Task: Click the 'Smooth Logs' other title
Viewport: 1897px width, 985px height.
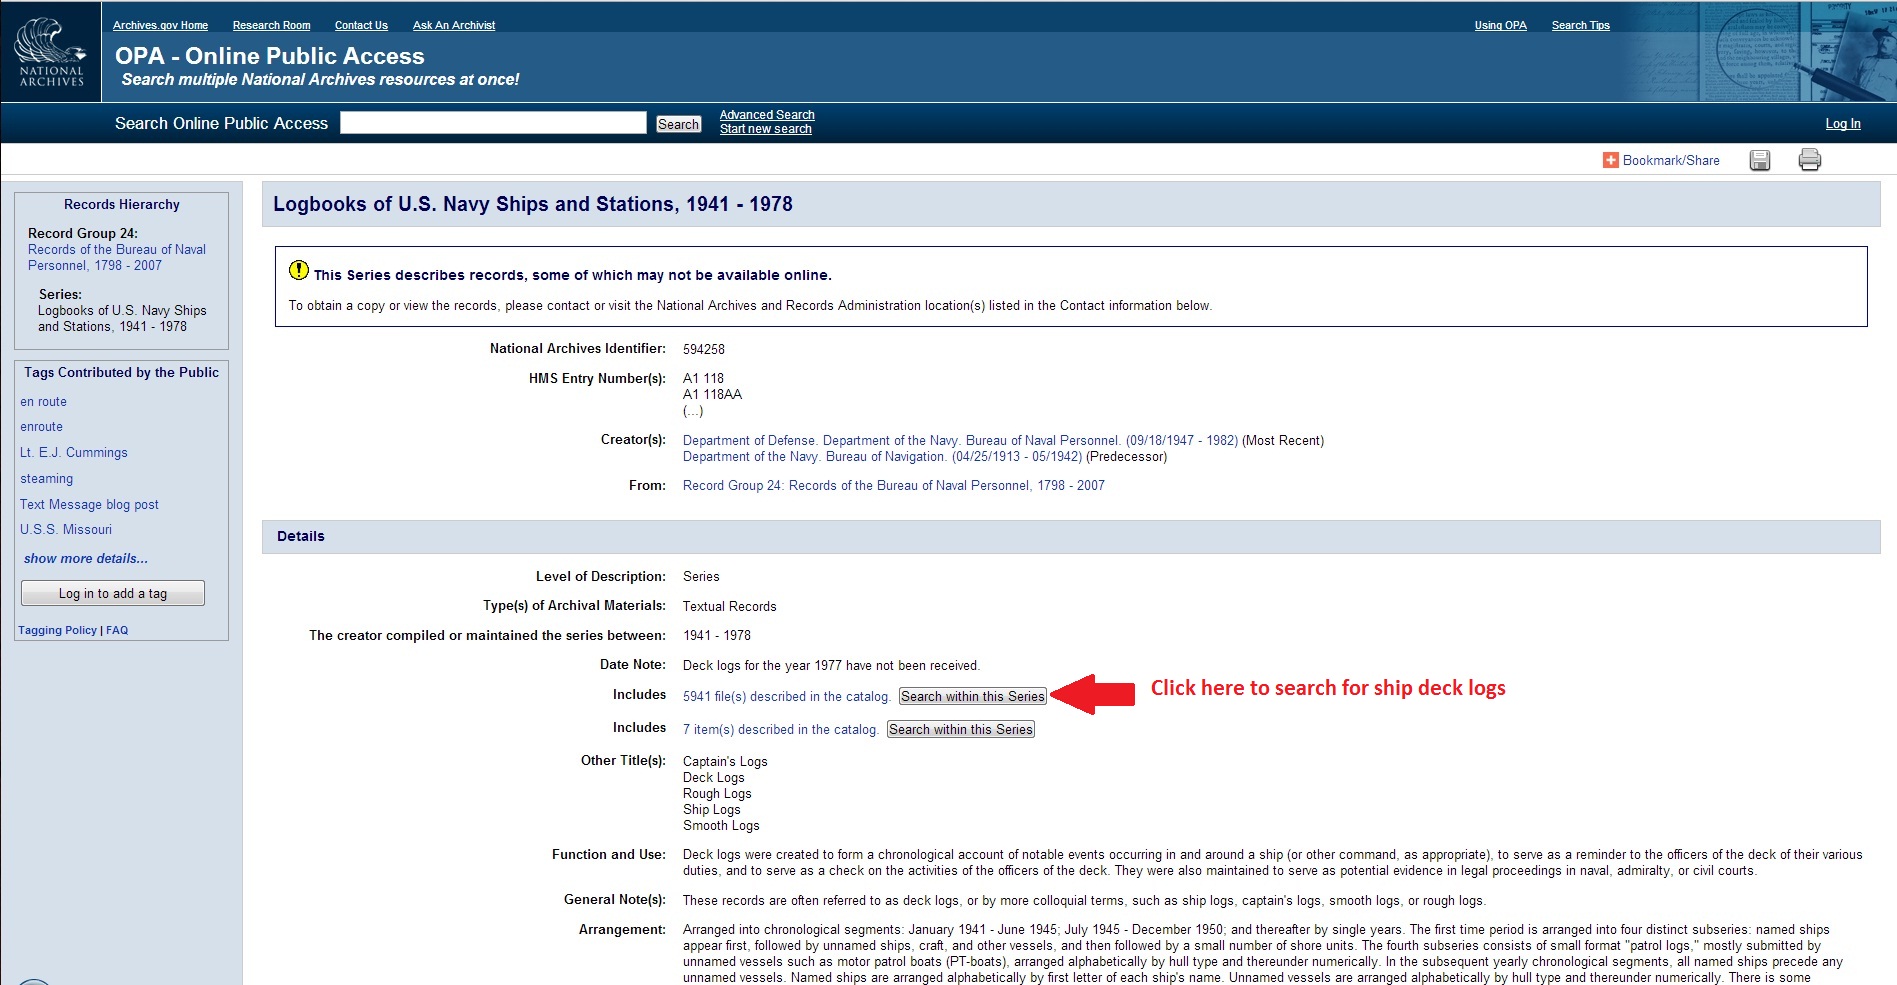Action: [x=721, y=826]
